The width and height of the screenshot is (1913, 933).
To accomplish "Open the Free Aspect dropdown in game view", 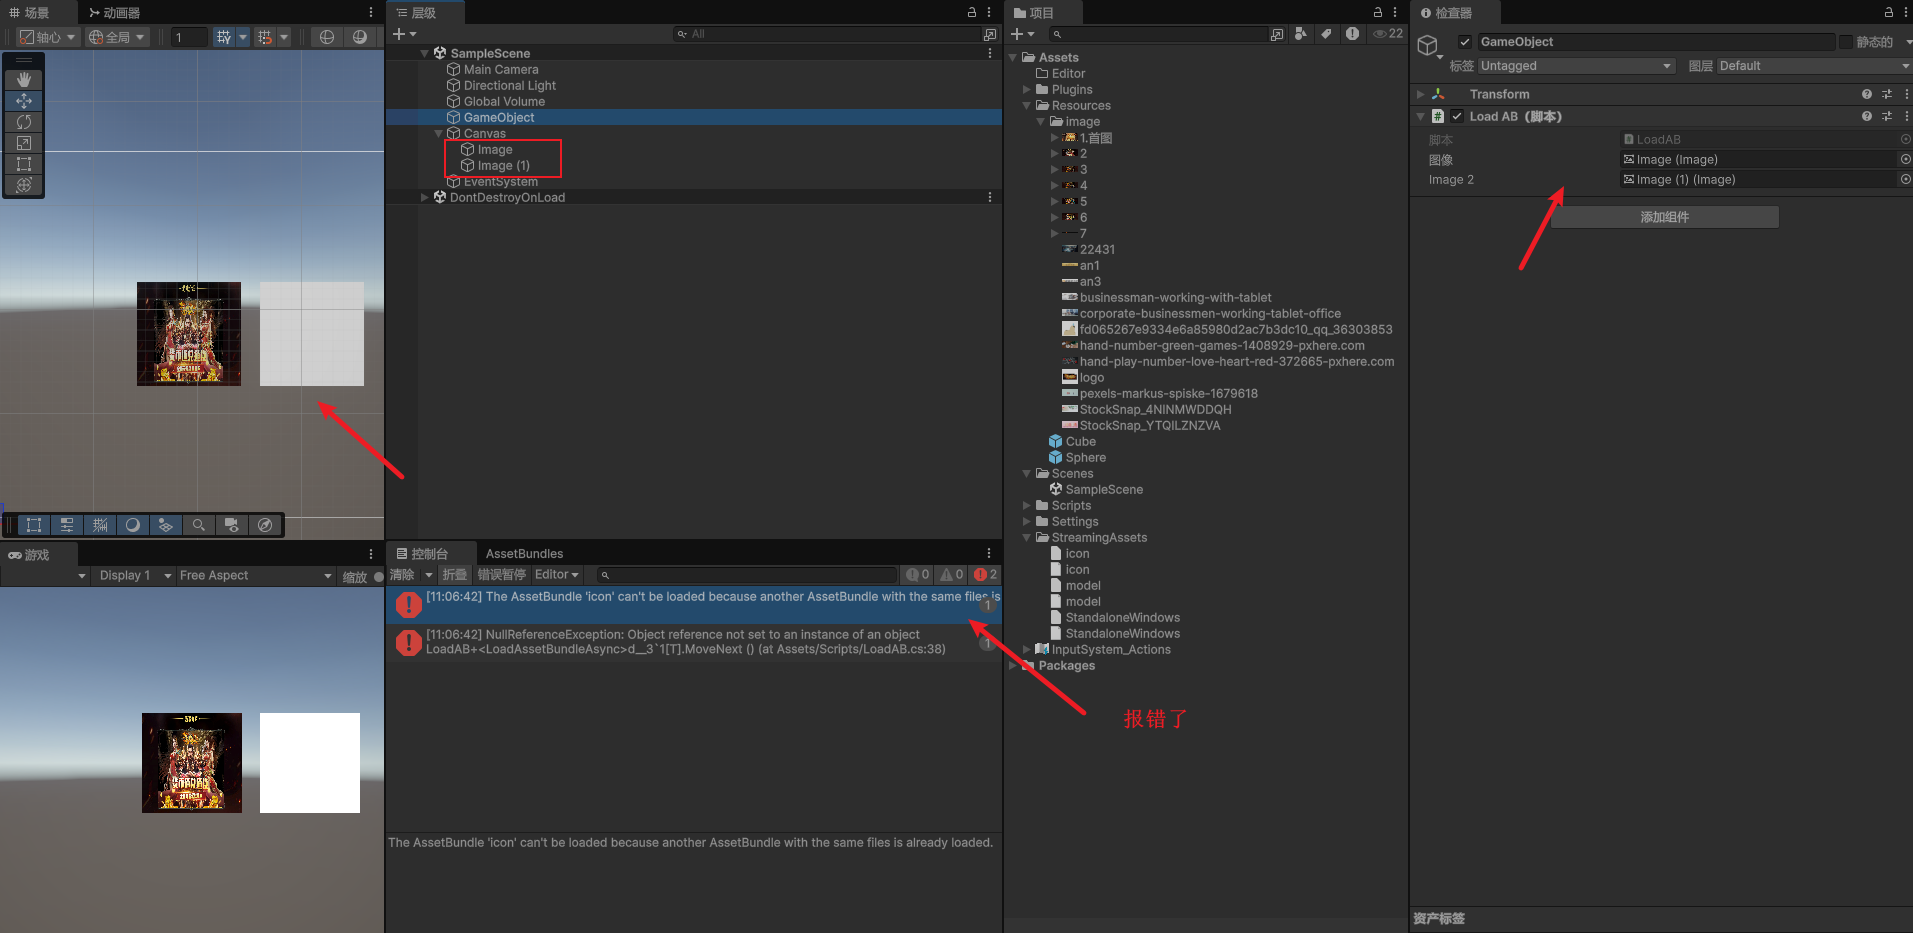I will [x=255, y=575].
